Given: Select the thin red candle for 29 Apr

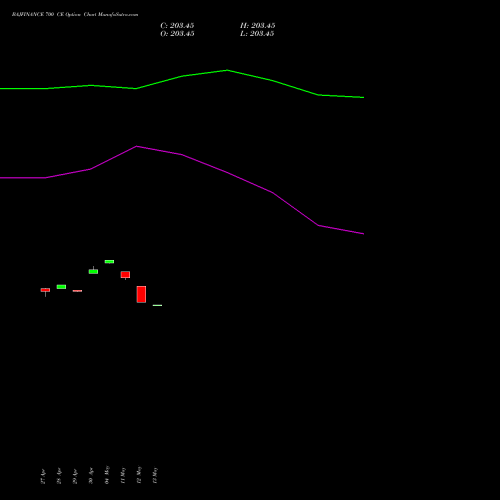Looking at the screenshot, I should [77, 291].
